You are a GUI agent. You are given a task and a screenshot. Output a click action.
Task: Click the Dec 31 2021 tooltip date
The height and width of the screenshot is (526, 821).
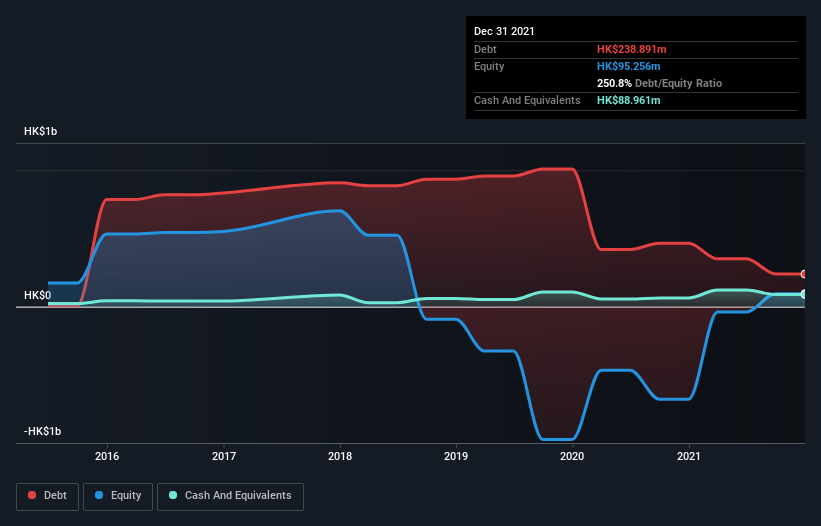504,31
